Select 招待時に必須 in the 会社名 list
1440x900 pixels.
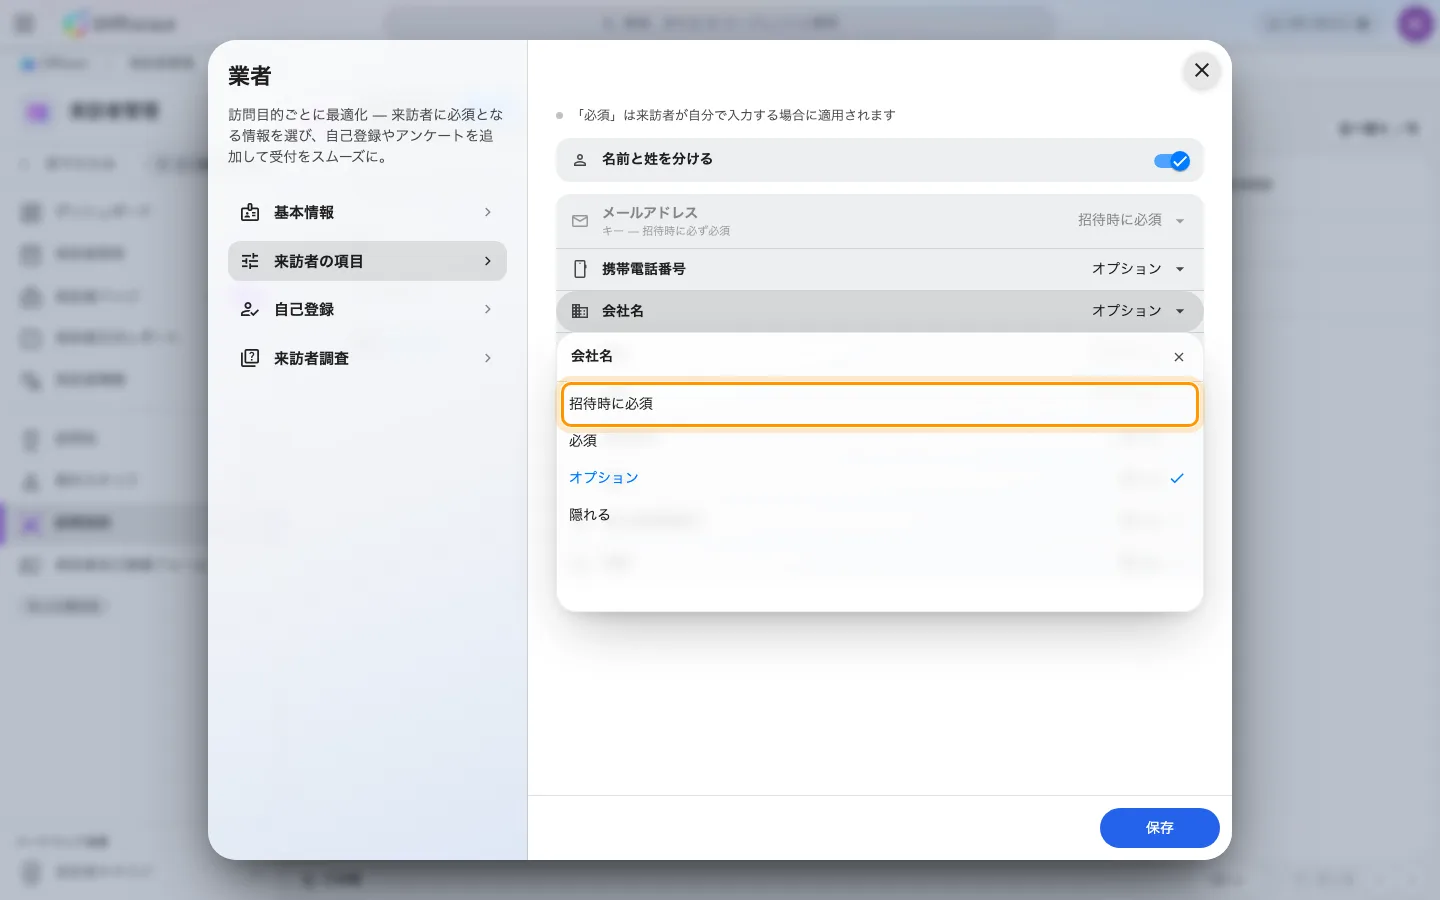[x=880, y=404]
